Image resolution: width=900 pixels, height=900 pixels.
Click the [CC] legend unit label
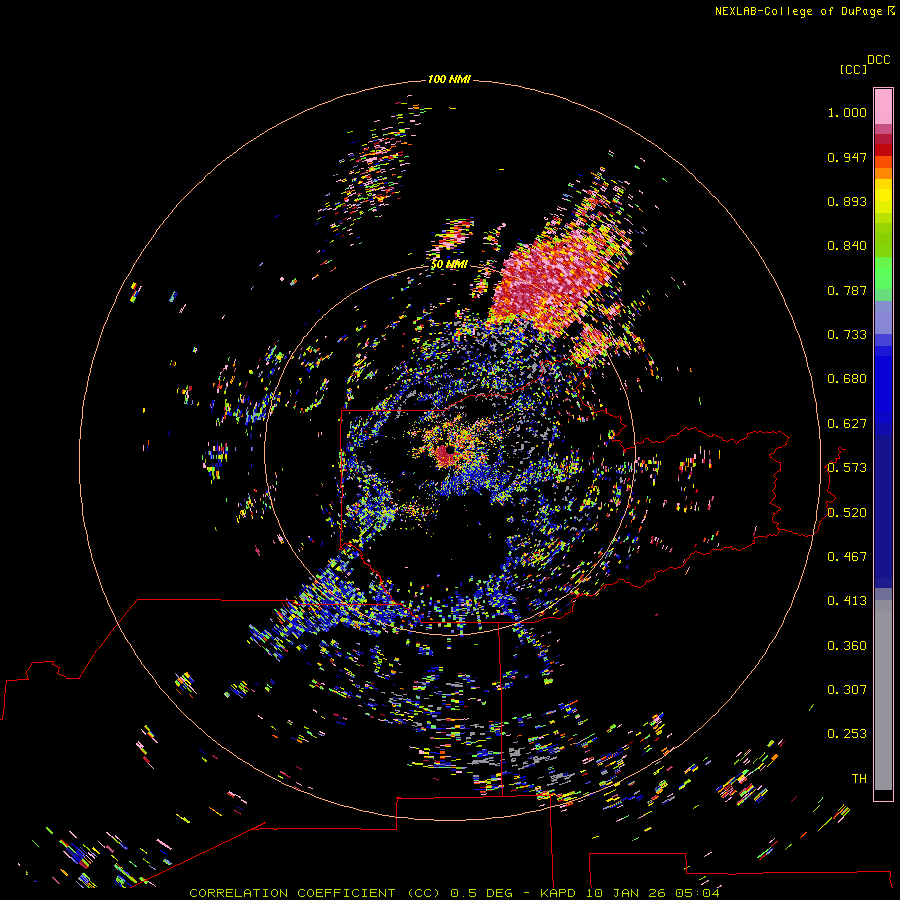coord(853,69)
